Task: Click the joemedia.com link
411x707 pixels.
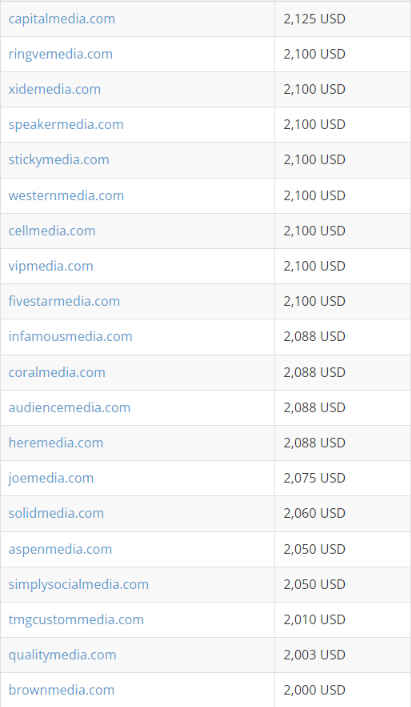Action: click(51, 478)
